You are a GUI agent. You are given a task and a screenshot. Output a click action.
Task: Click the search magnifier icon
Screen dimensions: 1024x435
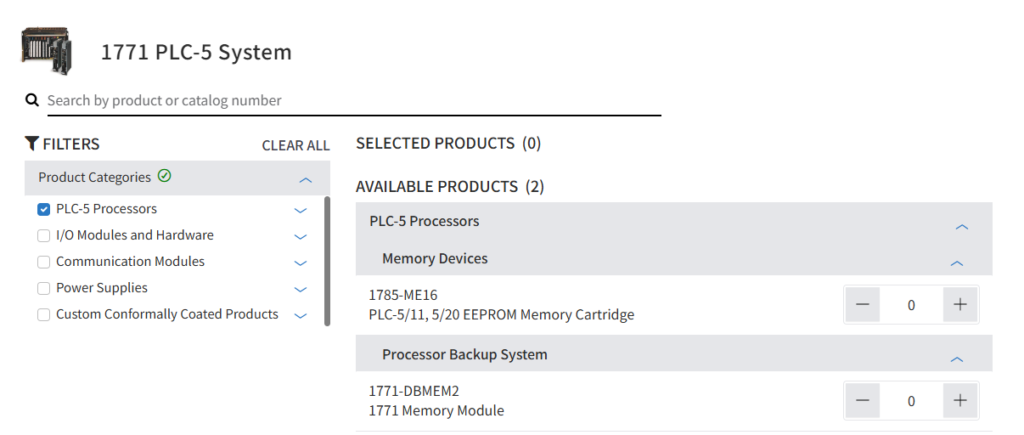(32, 100)
